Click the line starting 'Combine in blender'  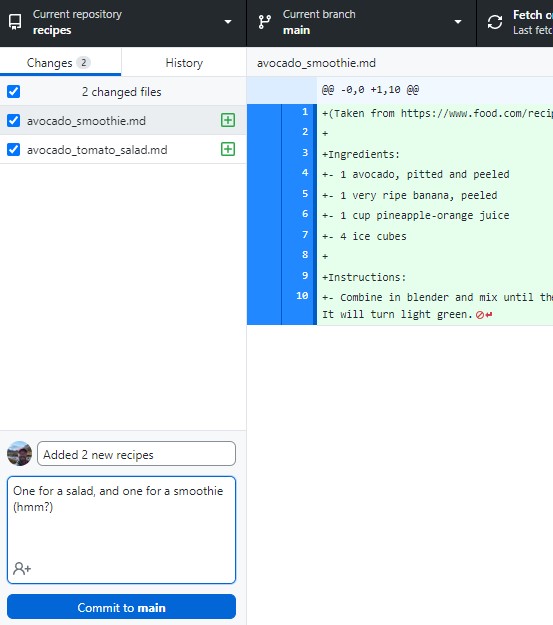pyautogui.click(x=437, y=297)
